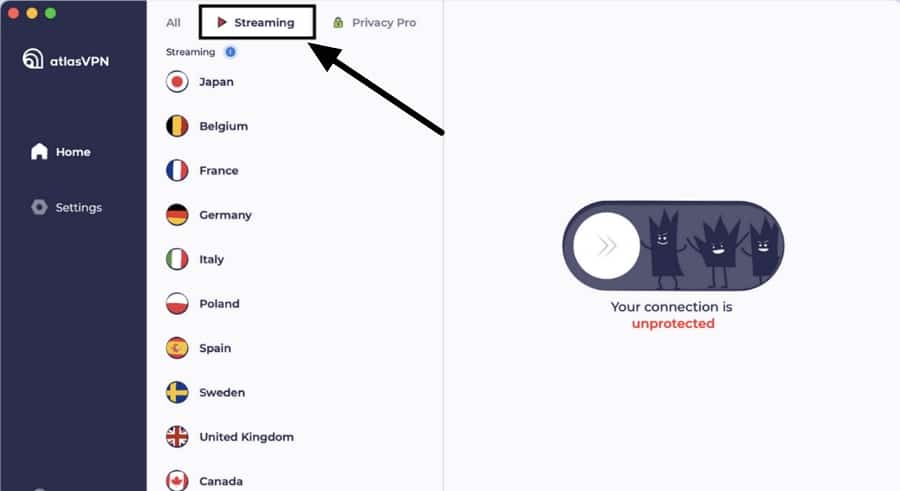Viewport: 900px width, 491px height.
Task: Click the Streaming info icon
Action: [x=230, y=52]
